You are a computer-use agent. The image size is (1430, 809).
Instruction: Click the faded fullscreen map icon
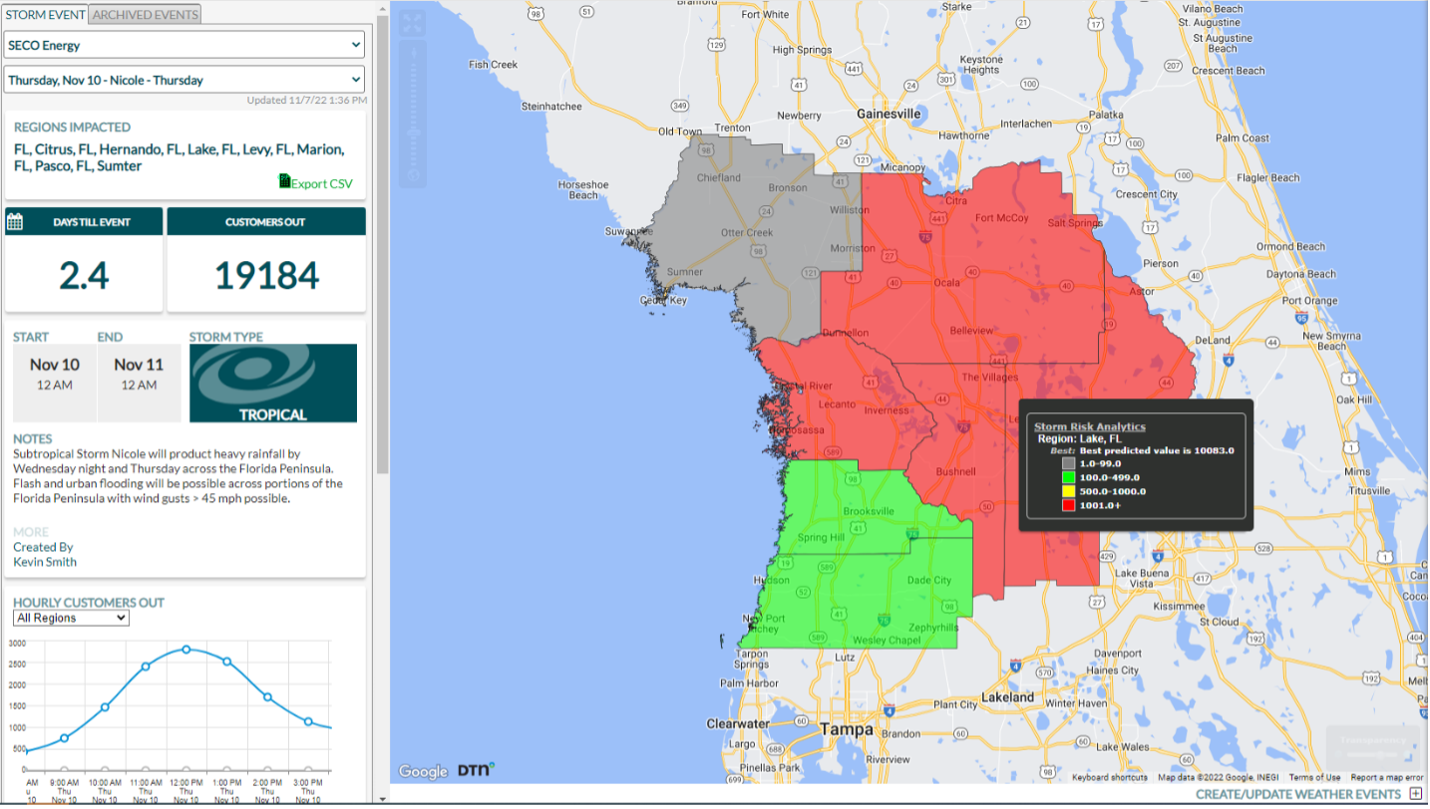413,23
